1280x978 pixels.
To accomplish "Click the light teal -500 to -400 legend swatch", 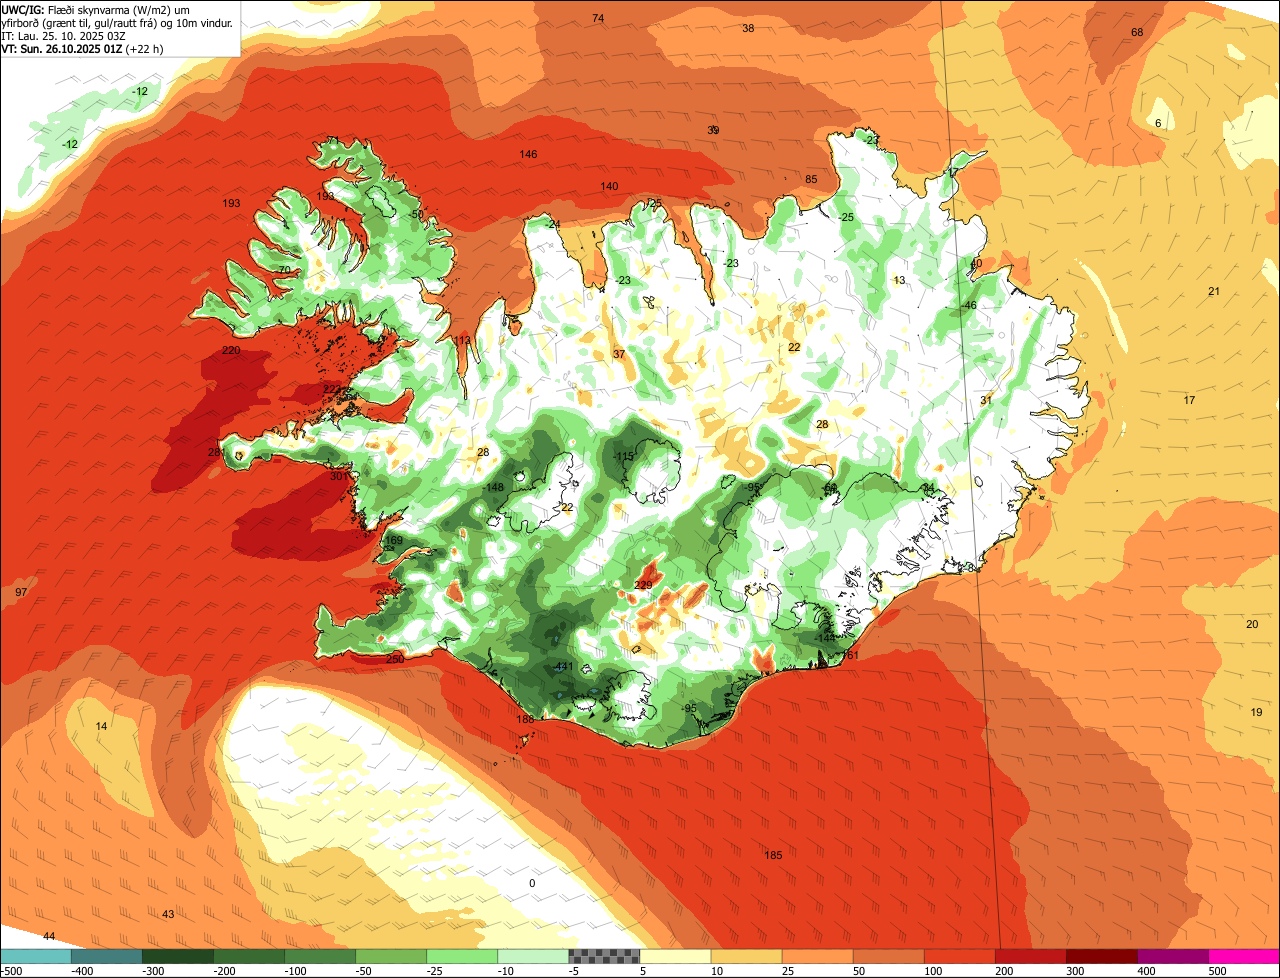I will (x=36, y=956).
